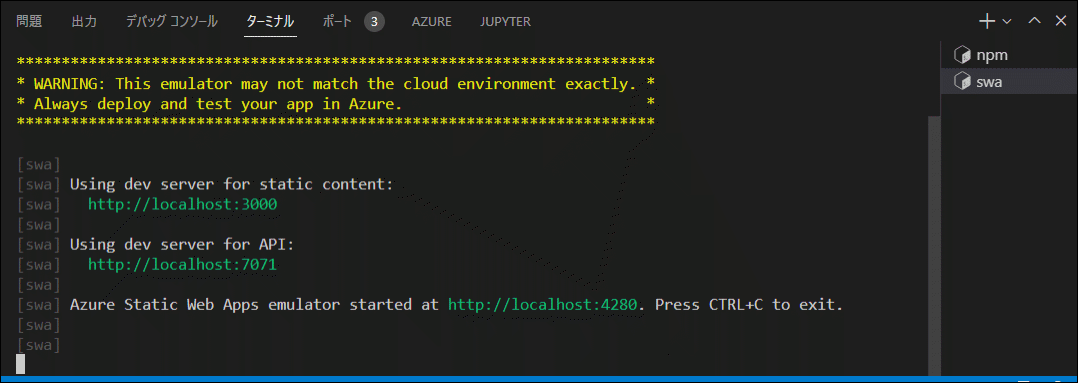Open the http://localhost:4280 emulator link

(x=543, y=304)
